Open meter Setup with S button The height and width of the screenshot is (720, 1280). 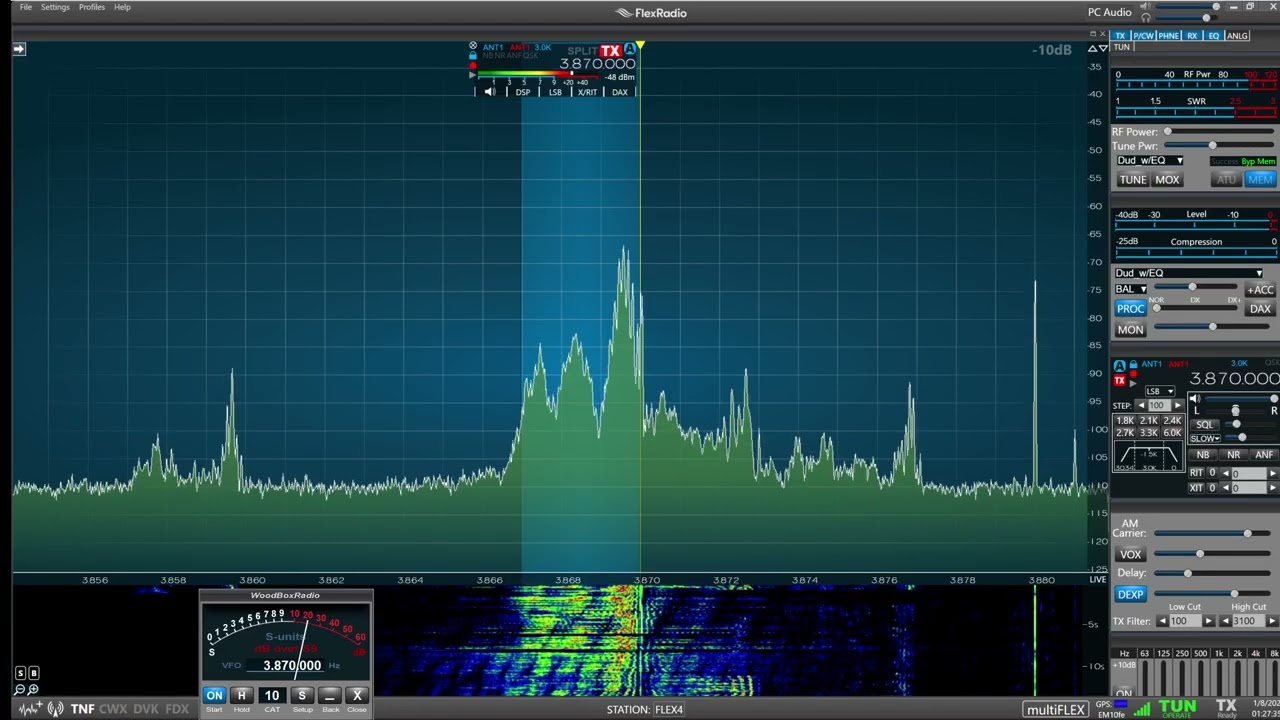301,695
